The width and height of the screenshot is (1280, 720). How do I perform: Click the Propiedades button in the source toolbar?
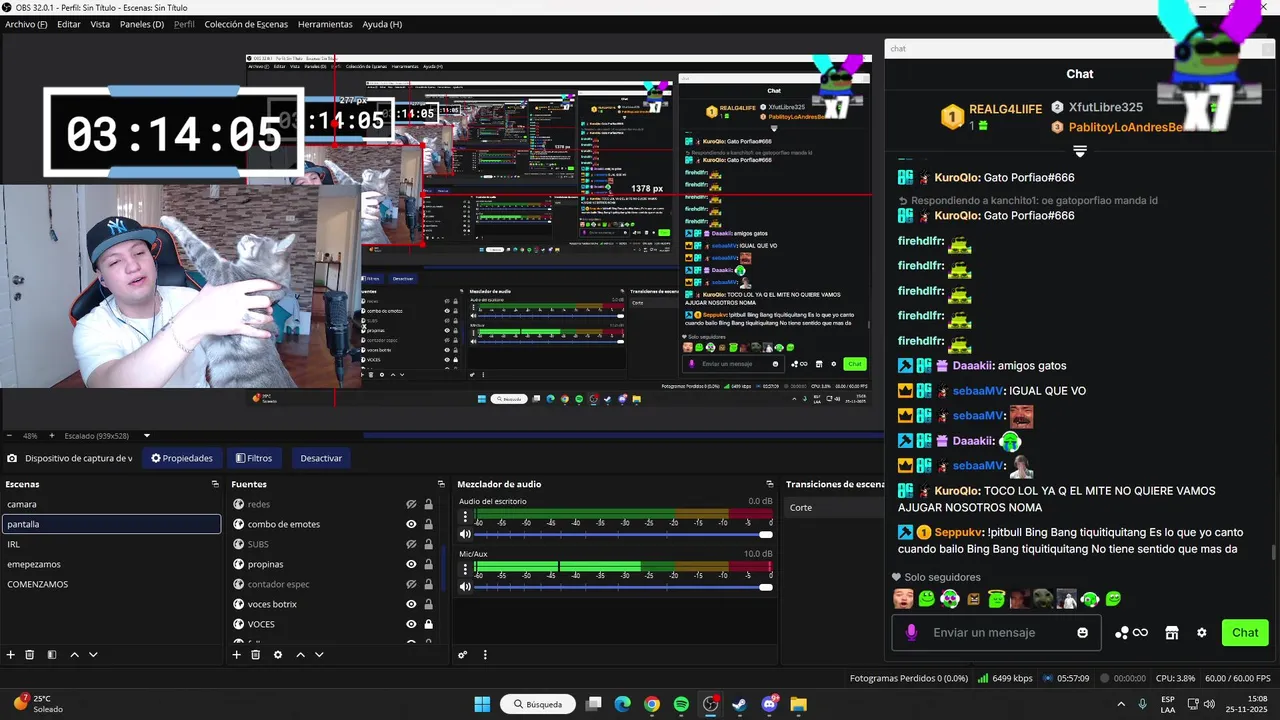pos(182,458)
